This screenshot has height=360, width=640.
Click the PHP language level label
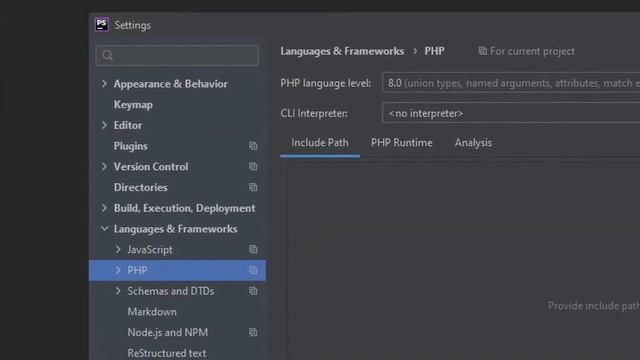coord(326,83)
